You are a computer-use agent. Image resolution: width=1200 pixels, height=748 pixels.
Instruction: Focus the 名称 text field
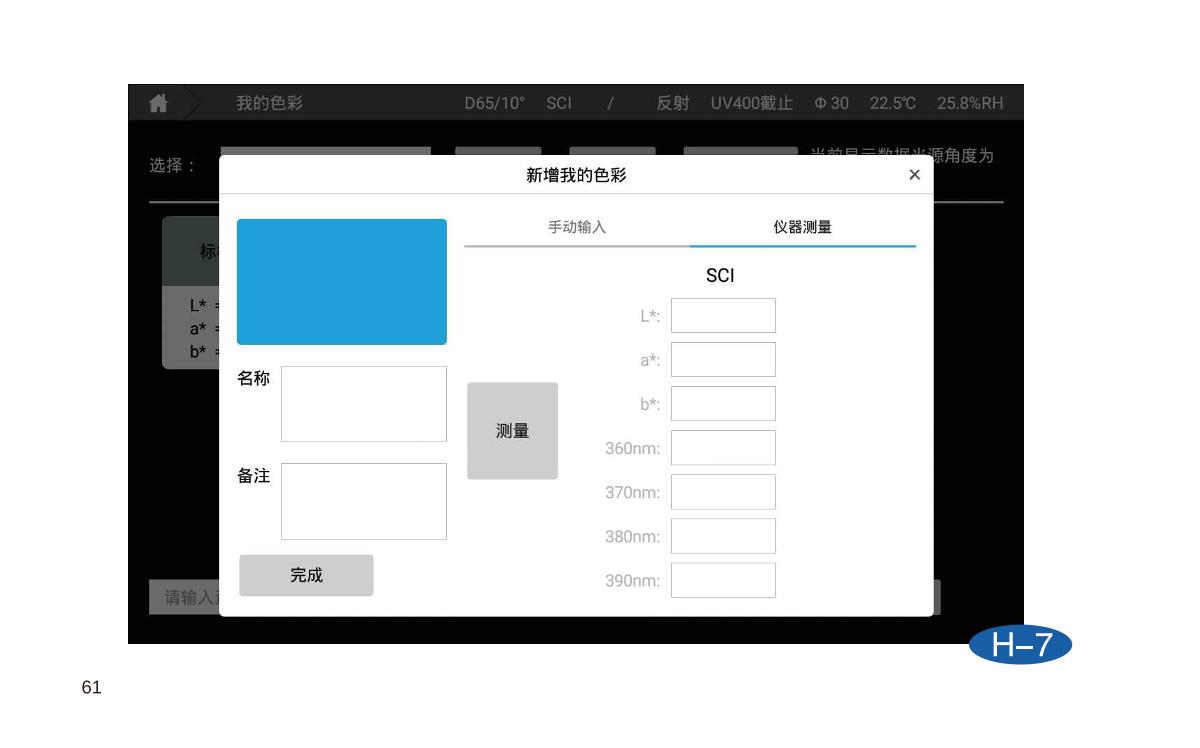click(364, 404)
